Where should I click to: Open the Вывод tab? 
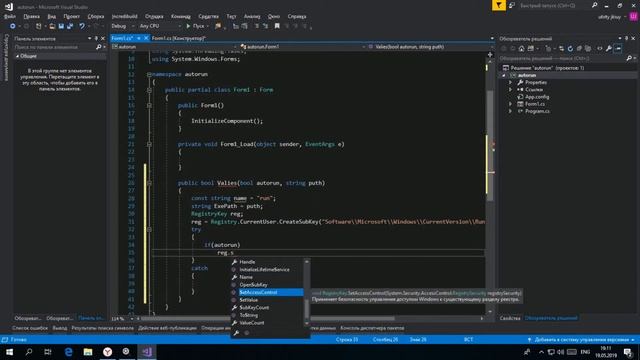60,328
